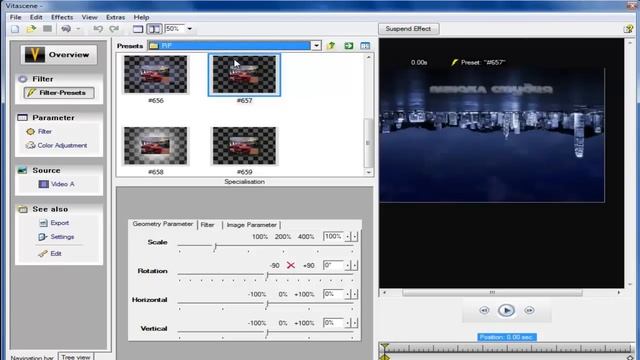Click the Scale 100% value field
Image resolution: width=640 pixels, height=360 pixels.
[x=333, y=236]
